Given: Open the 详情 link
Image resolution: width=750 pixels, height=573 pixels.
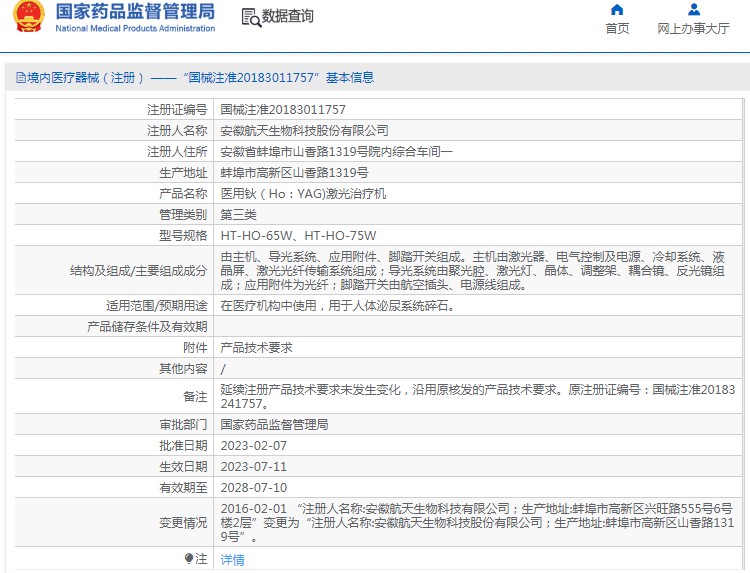Looking at the screenshot, I should coord(232,559).
